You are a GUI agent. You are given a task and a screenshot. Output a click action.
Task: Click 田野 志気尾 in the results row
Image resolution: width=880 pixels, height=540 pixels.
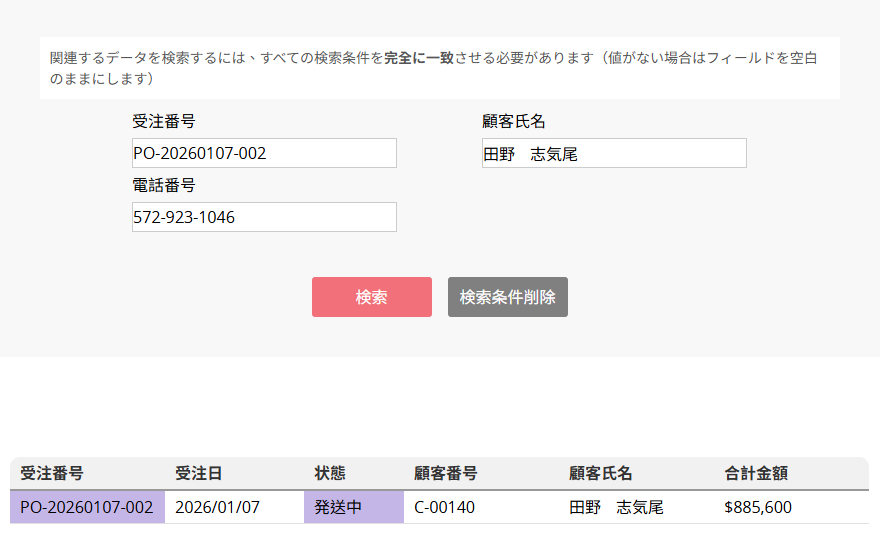[616, 507]
